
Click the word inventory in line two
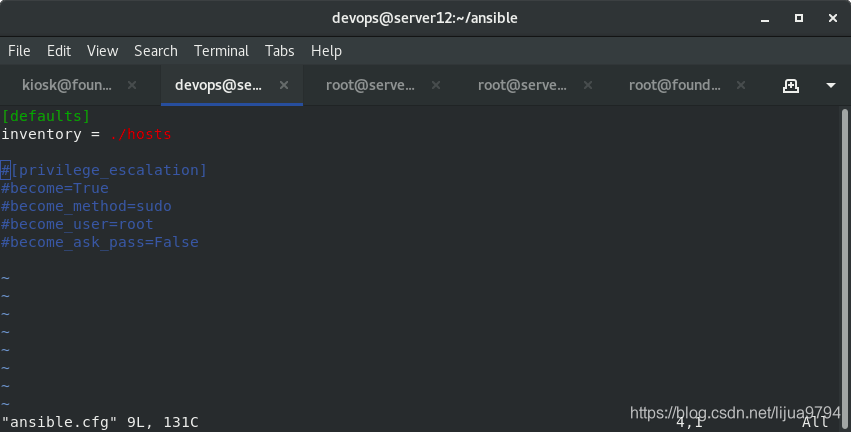(41, 134)
